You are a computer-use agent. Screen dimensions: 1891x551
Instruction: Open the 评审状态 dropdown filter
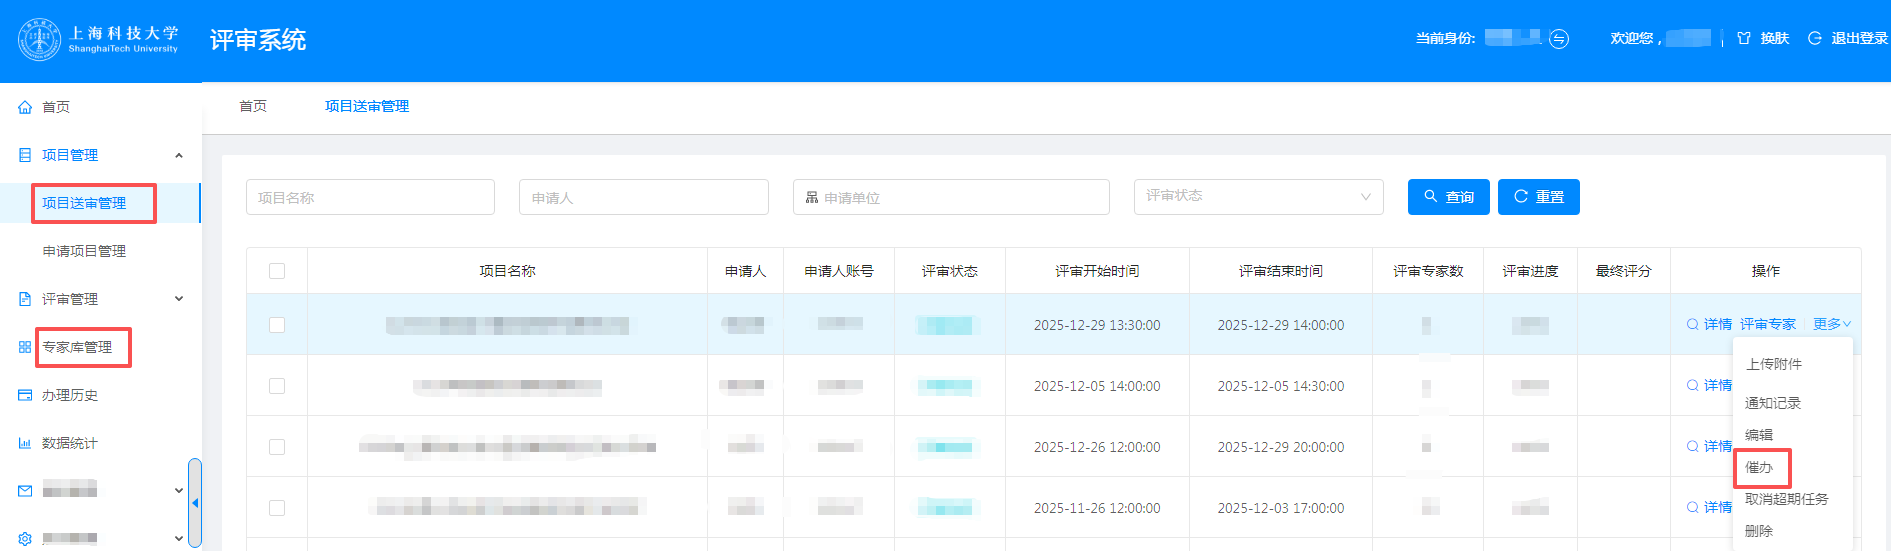point(1258,197)
